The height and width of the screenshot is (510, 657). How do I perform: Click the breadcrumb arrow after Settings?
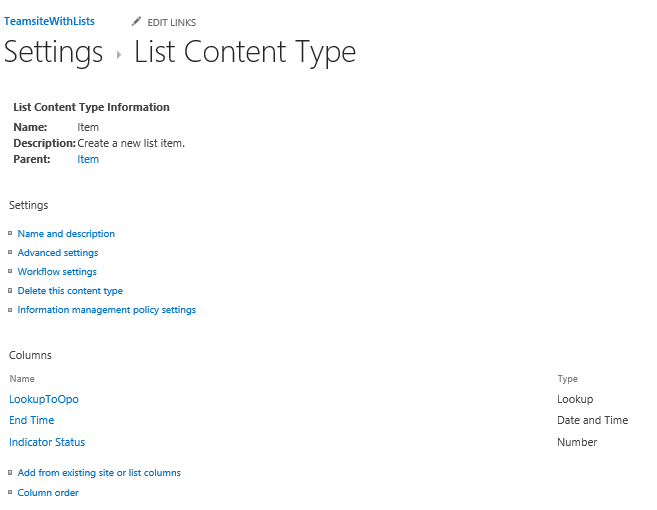pos(119,54)
